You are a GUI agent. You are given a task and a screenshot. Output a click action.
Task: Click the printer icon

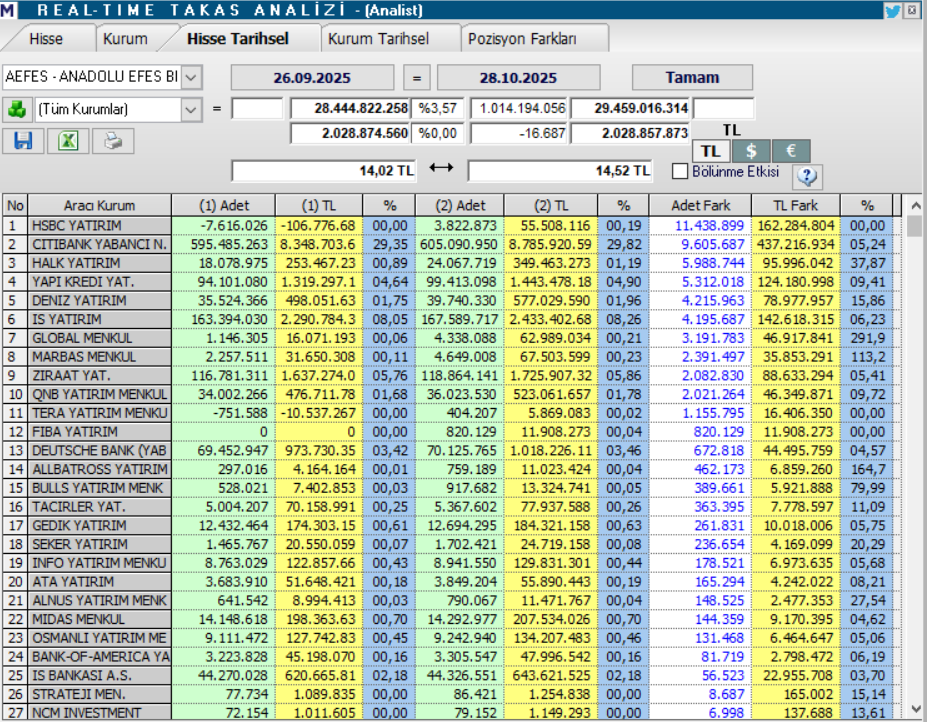point(113,141)
